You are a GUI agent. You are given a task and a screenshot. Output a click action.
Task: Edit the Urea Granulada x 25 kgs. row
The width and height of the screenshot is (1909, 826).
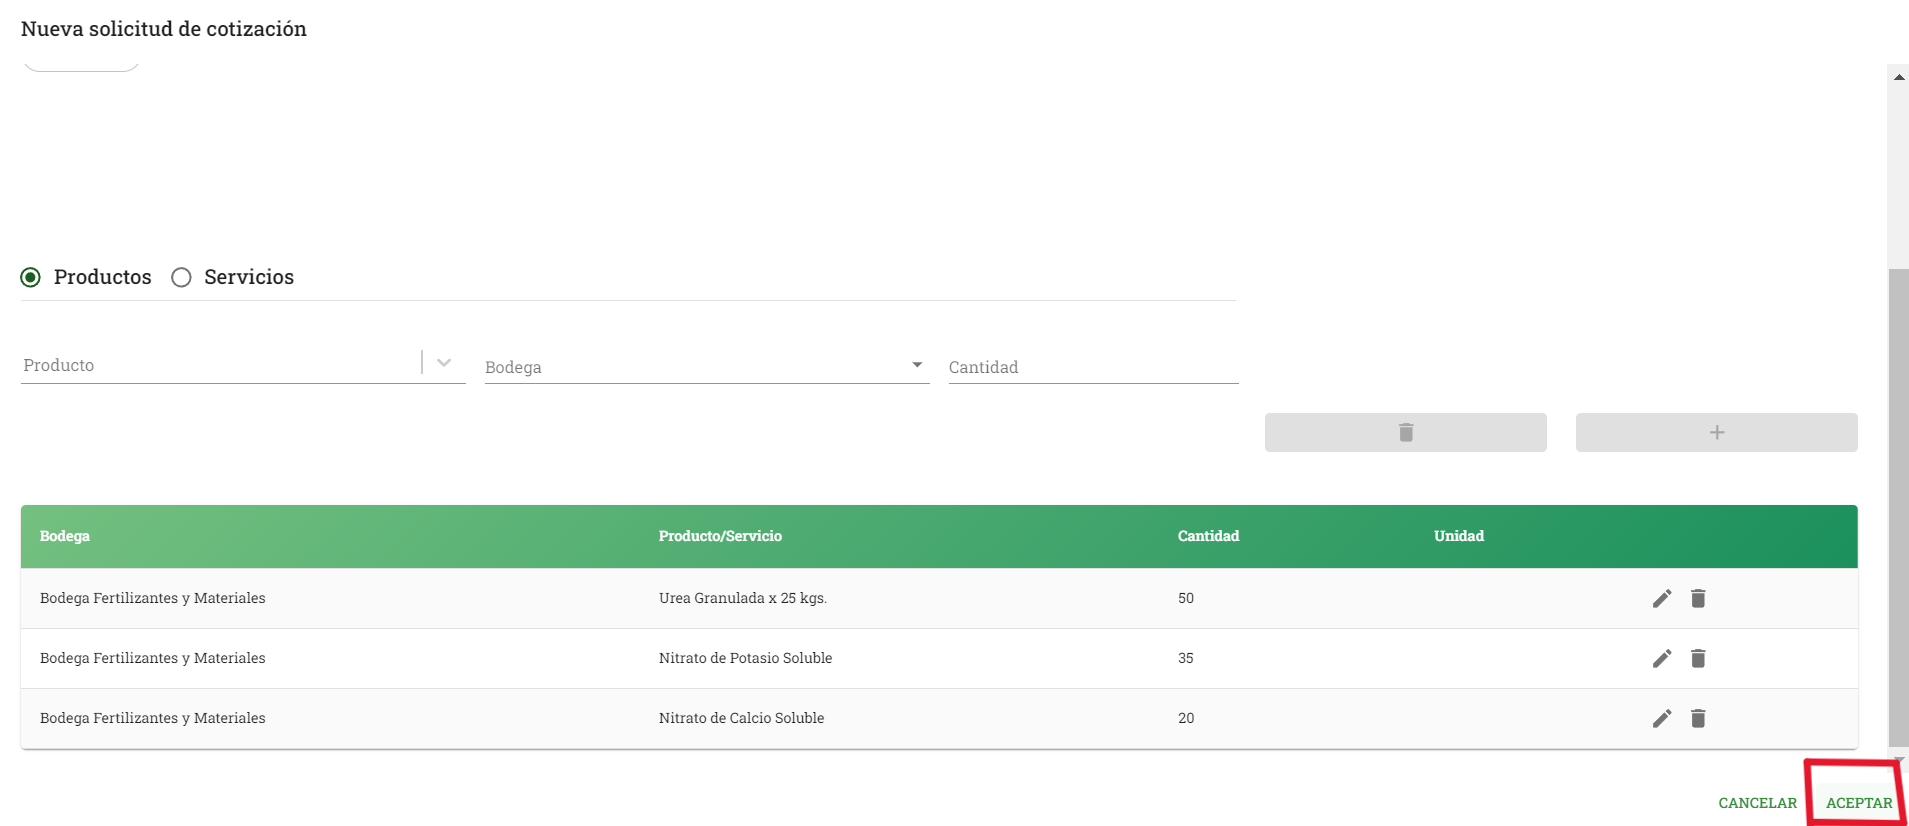1662,598
